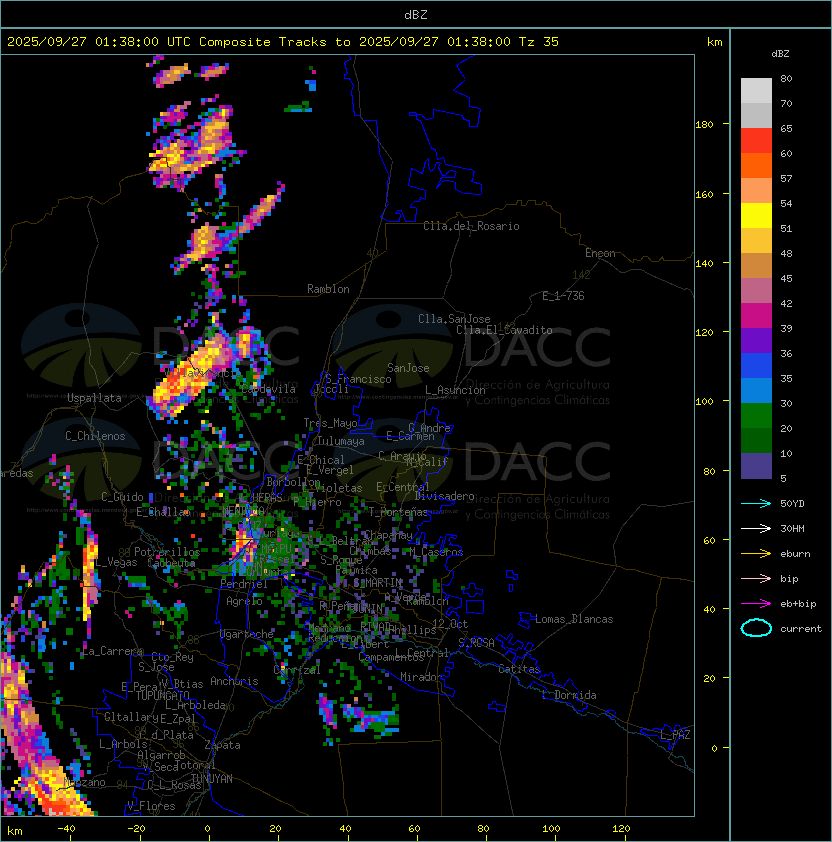Click the Ugarteche label

tap(247, 634)
